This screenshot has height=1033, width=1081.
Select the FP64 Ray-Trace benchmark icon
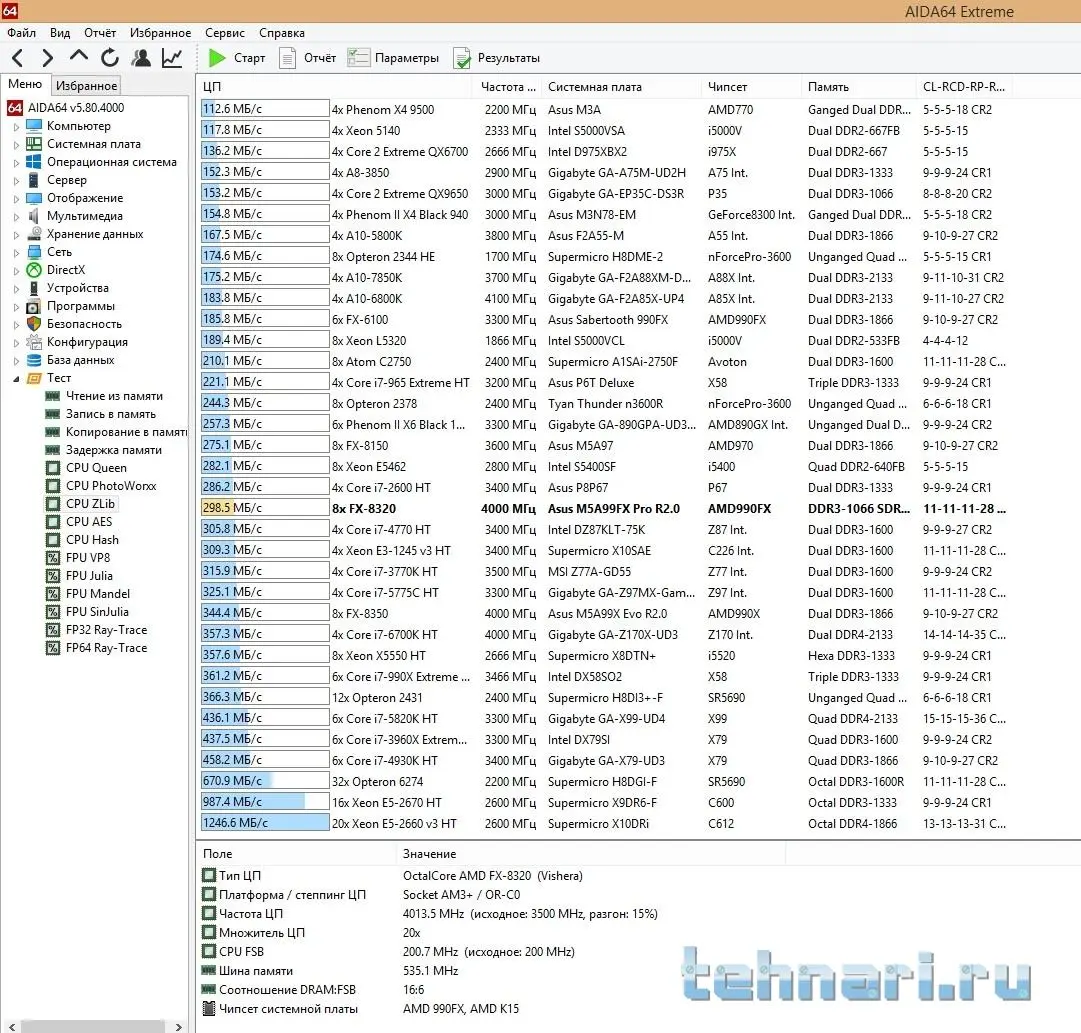point(52,648)
